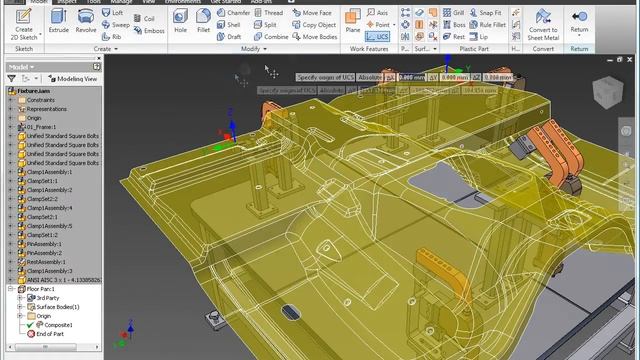Pick the Split tool
Viewport: 640px width, 360px height.
point(265,25)
